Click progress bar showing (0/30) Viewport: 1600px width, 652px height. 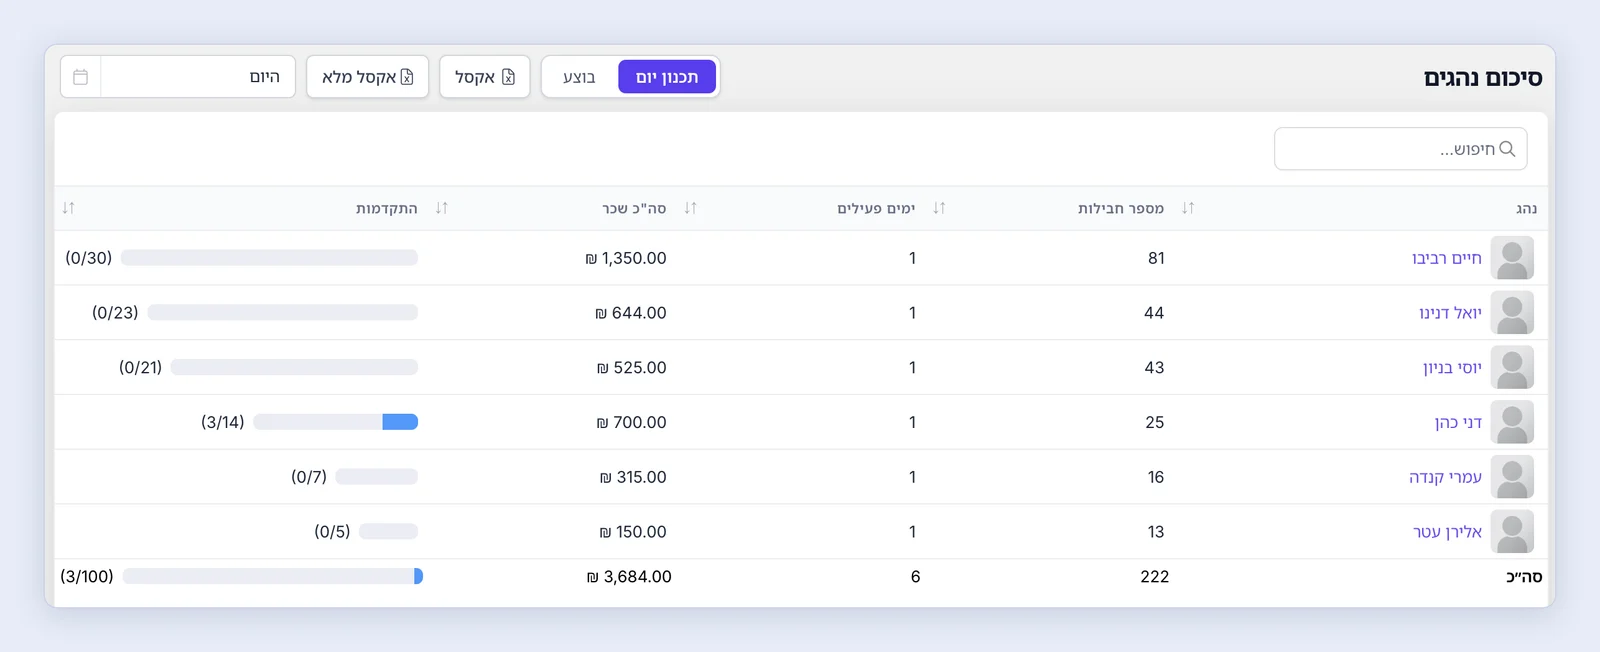269,258
